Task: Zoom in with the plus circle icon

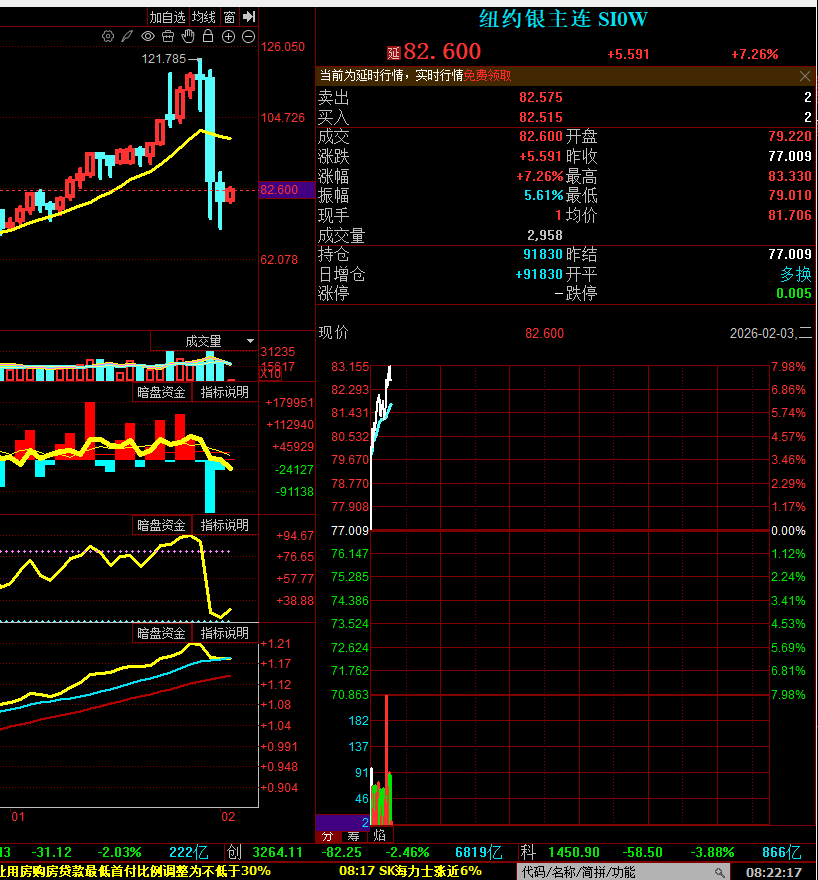Action: point(228,36)
